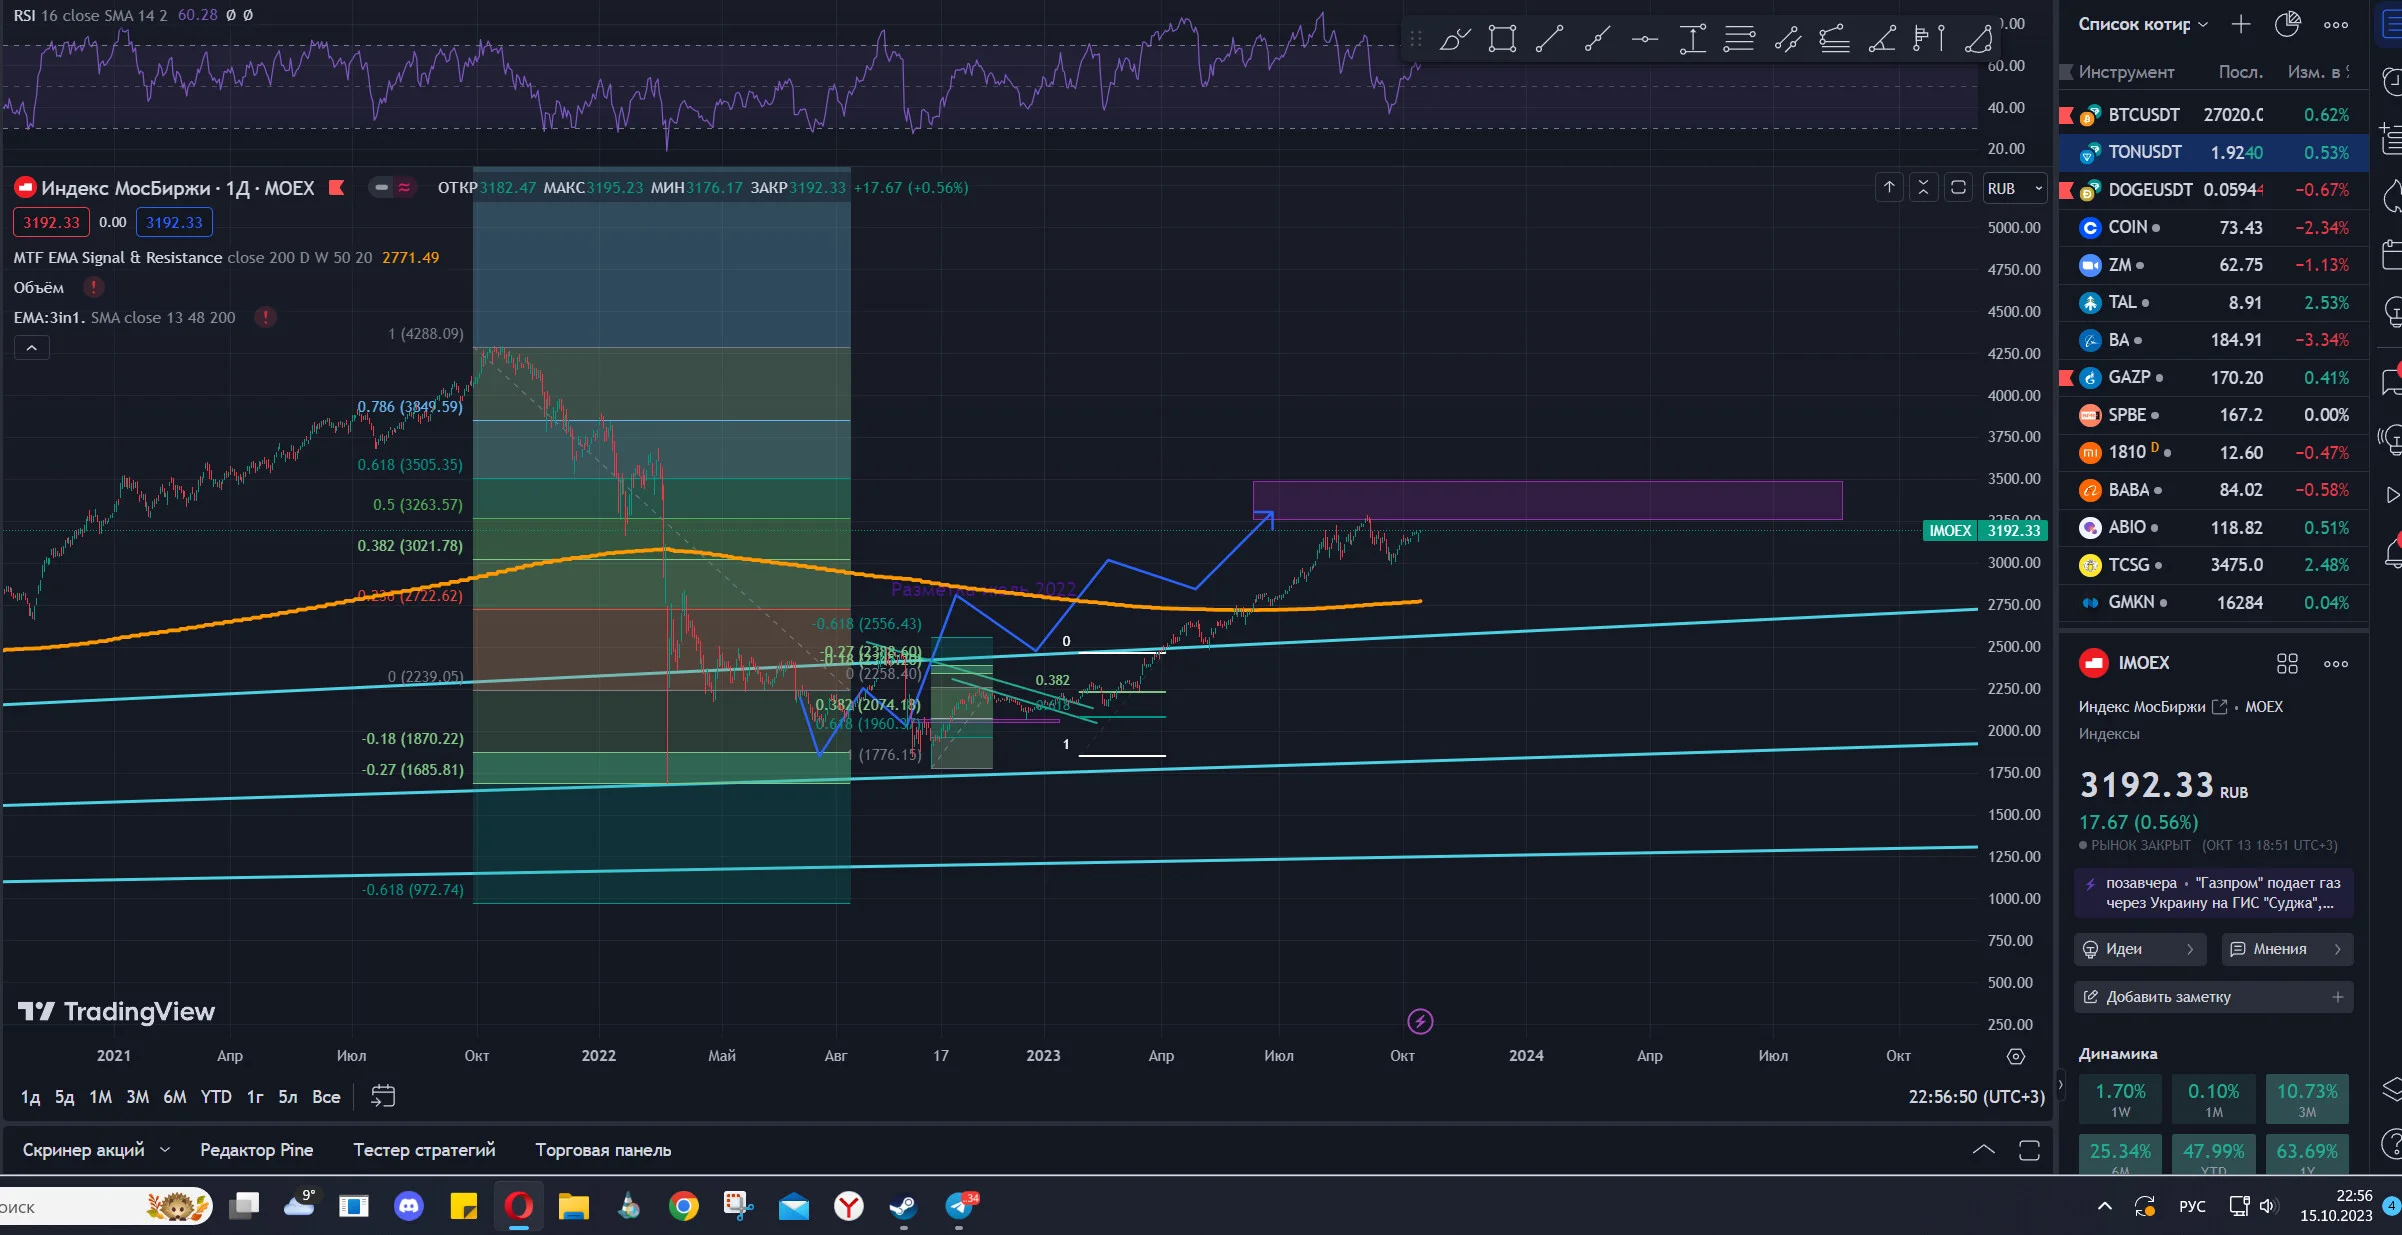Select the fixed range volume profile tool
Screen dimensions: 2402x1235
1929,40
